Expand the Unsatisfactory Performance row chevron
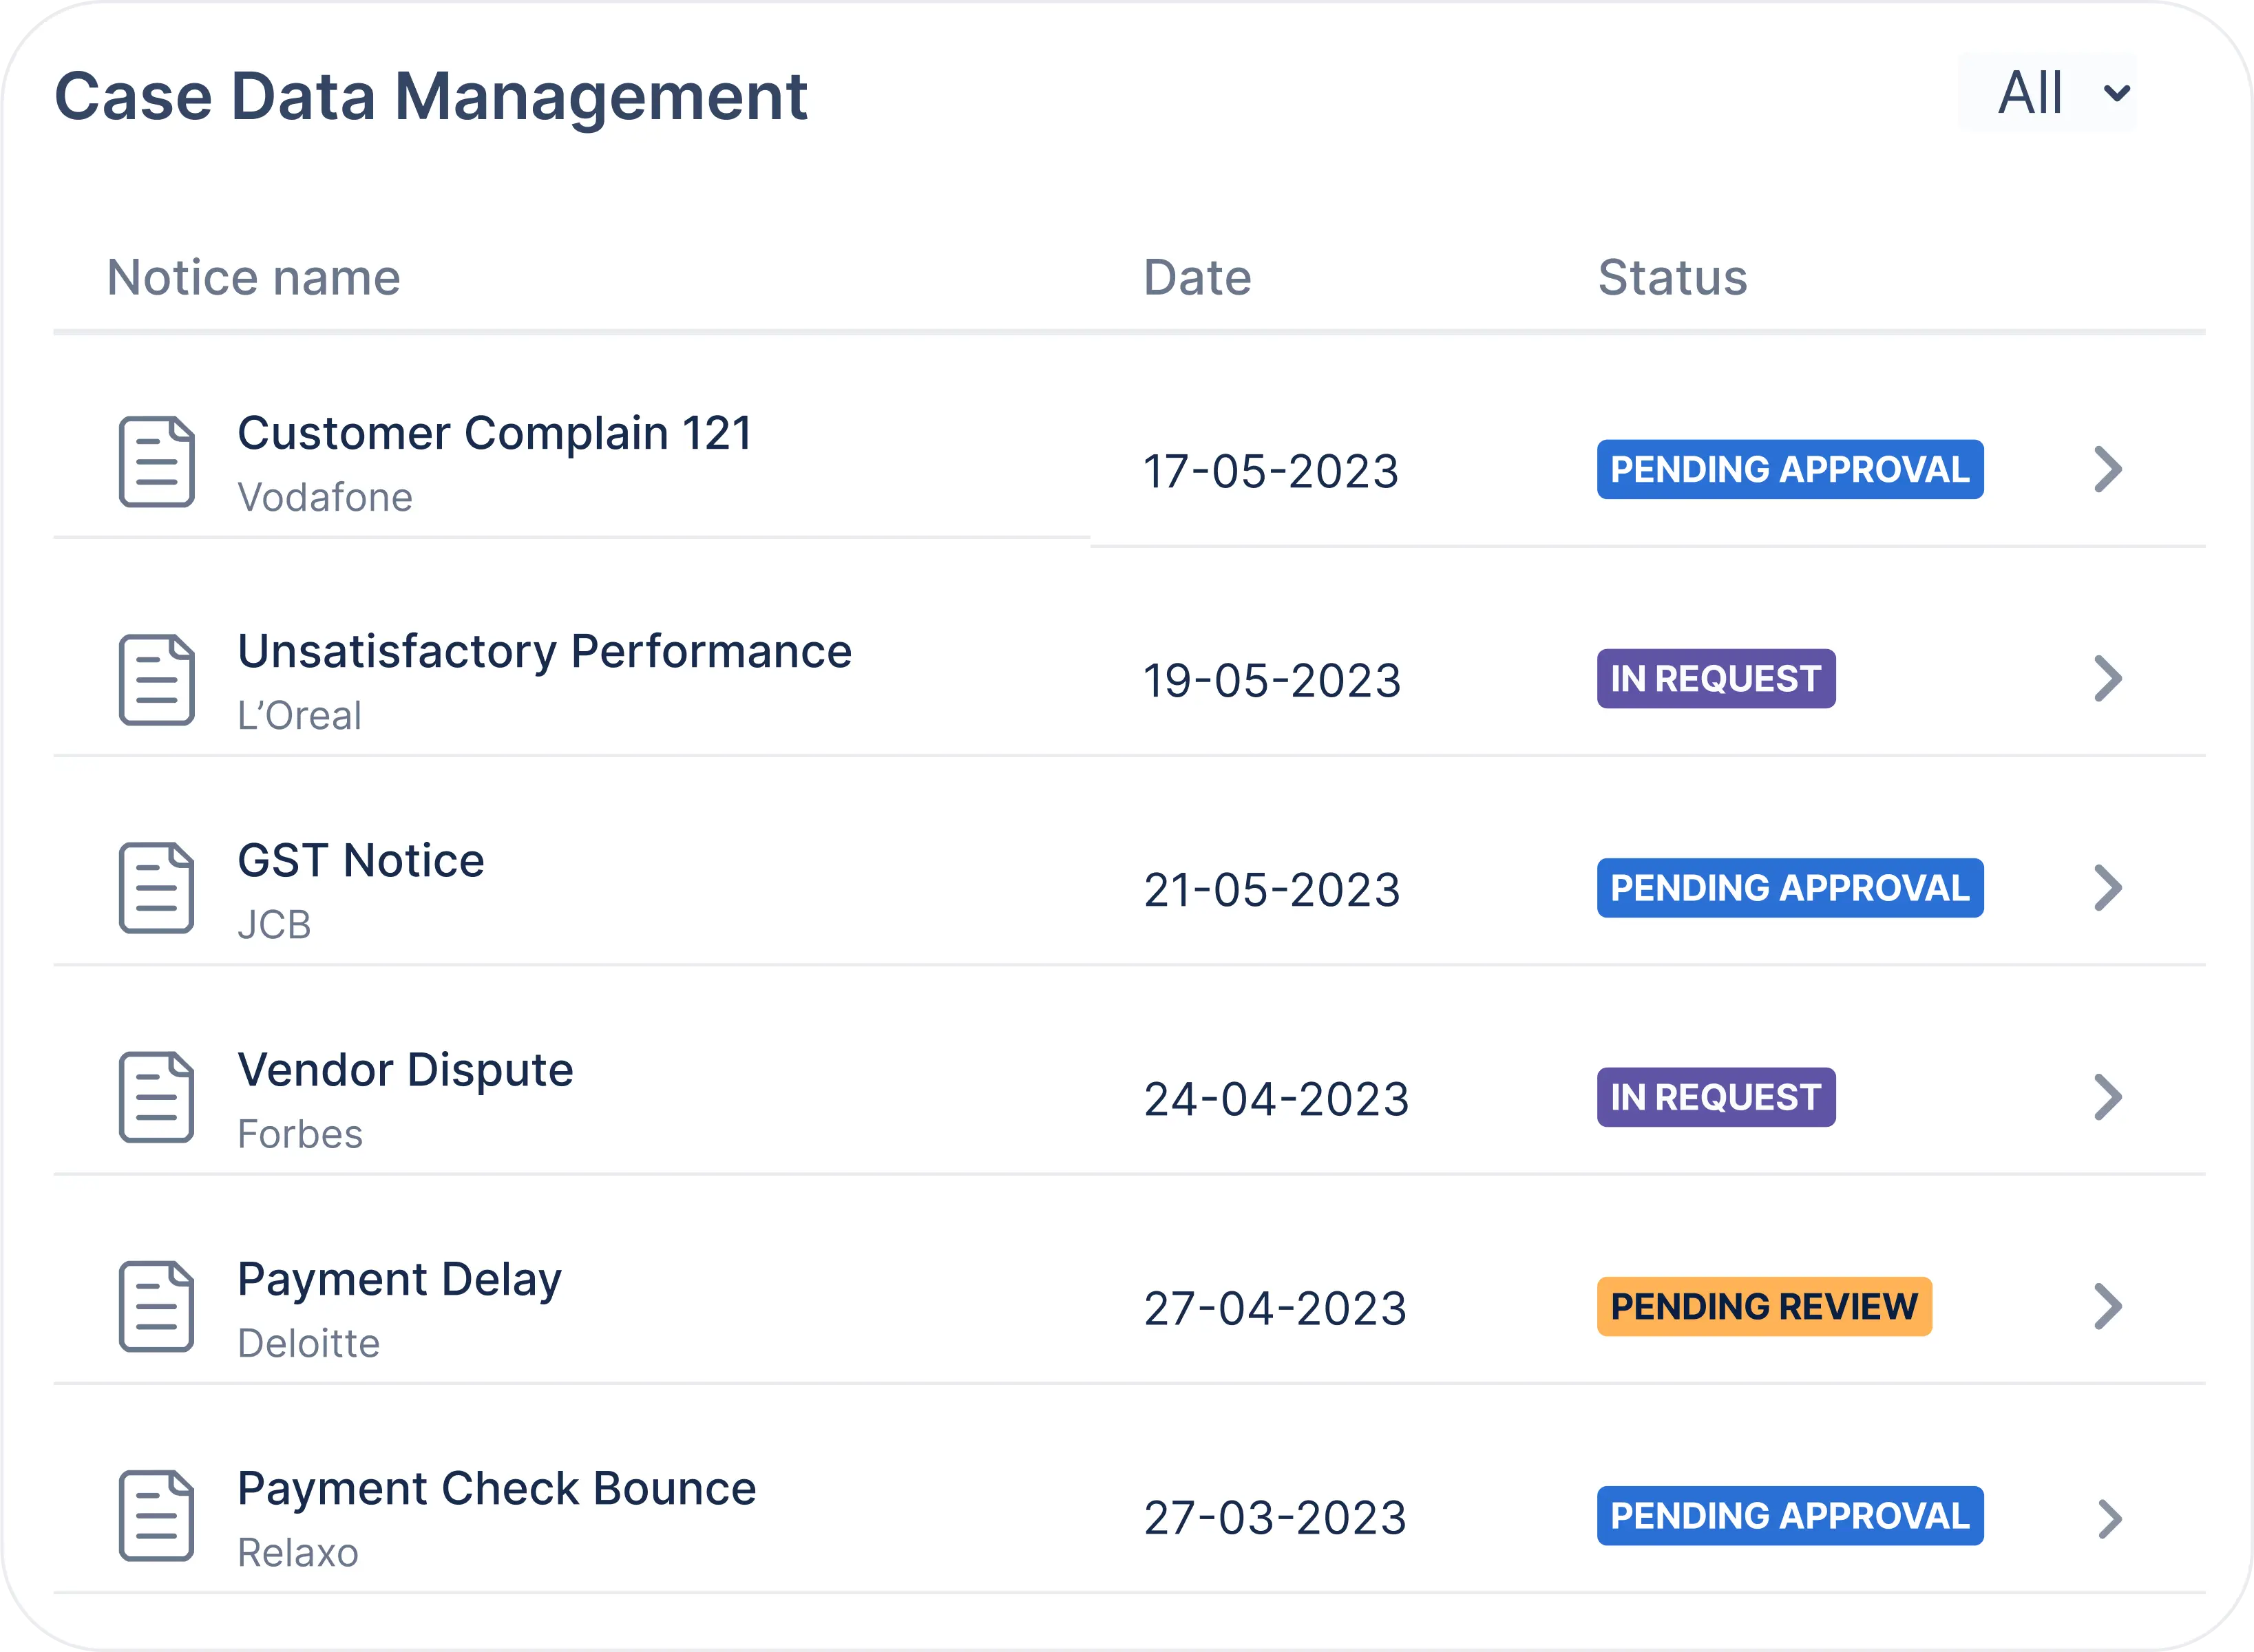 (x=2108, y=679)
